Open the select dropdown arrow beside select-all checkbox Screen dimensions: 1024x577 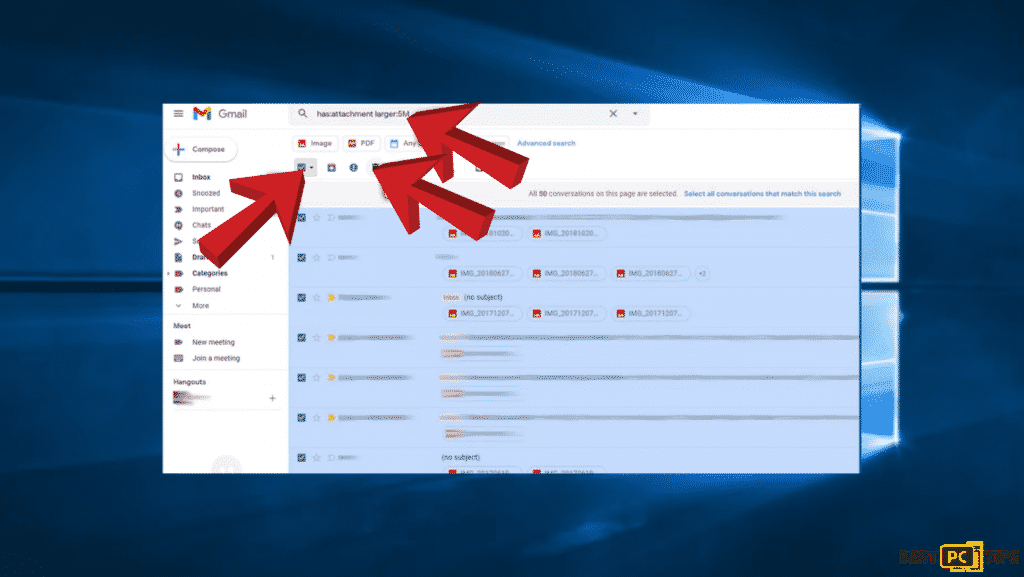(x=312, y=168)
